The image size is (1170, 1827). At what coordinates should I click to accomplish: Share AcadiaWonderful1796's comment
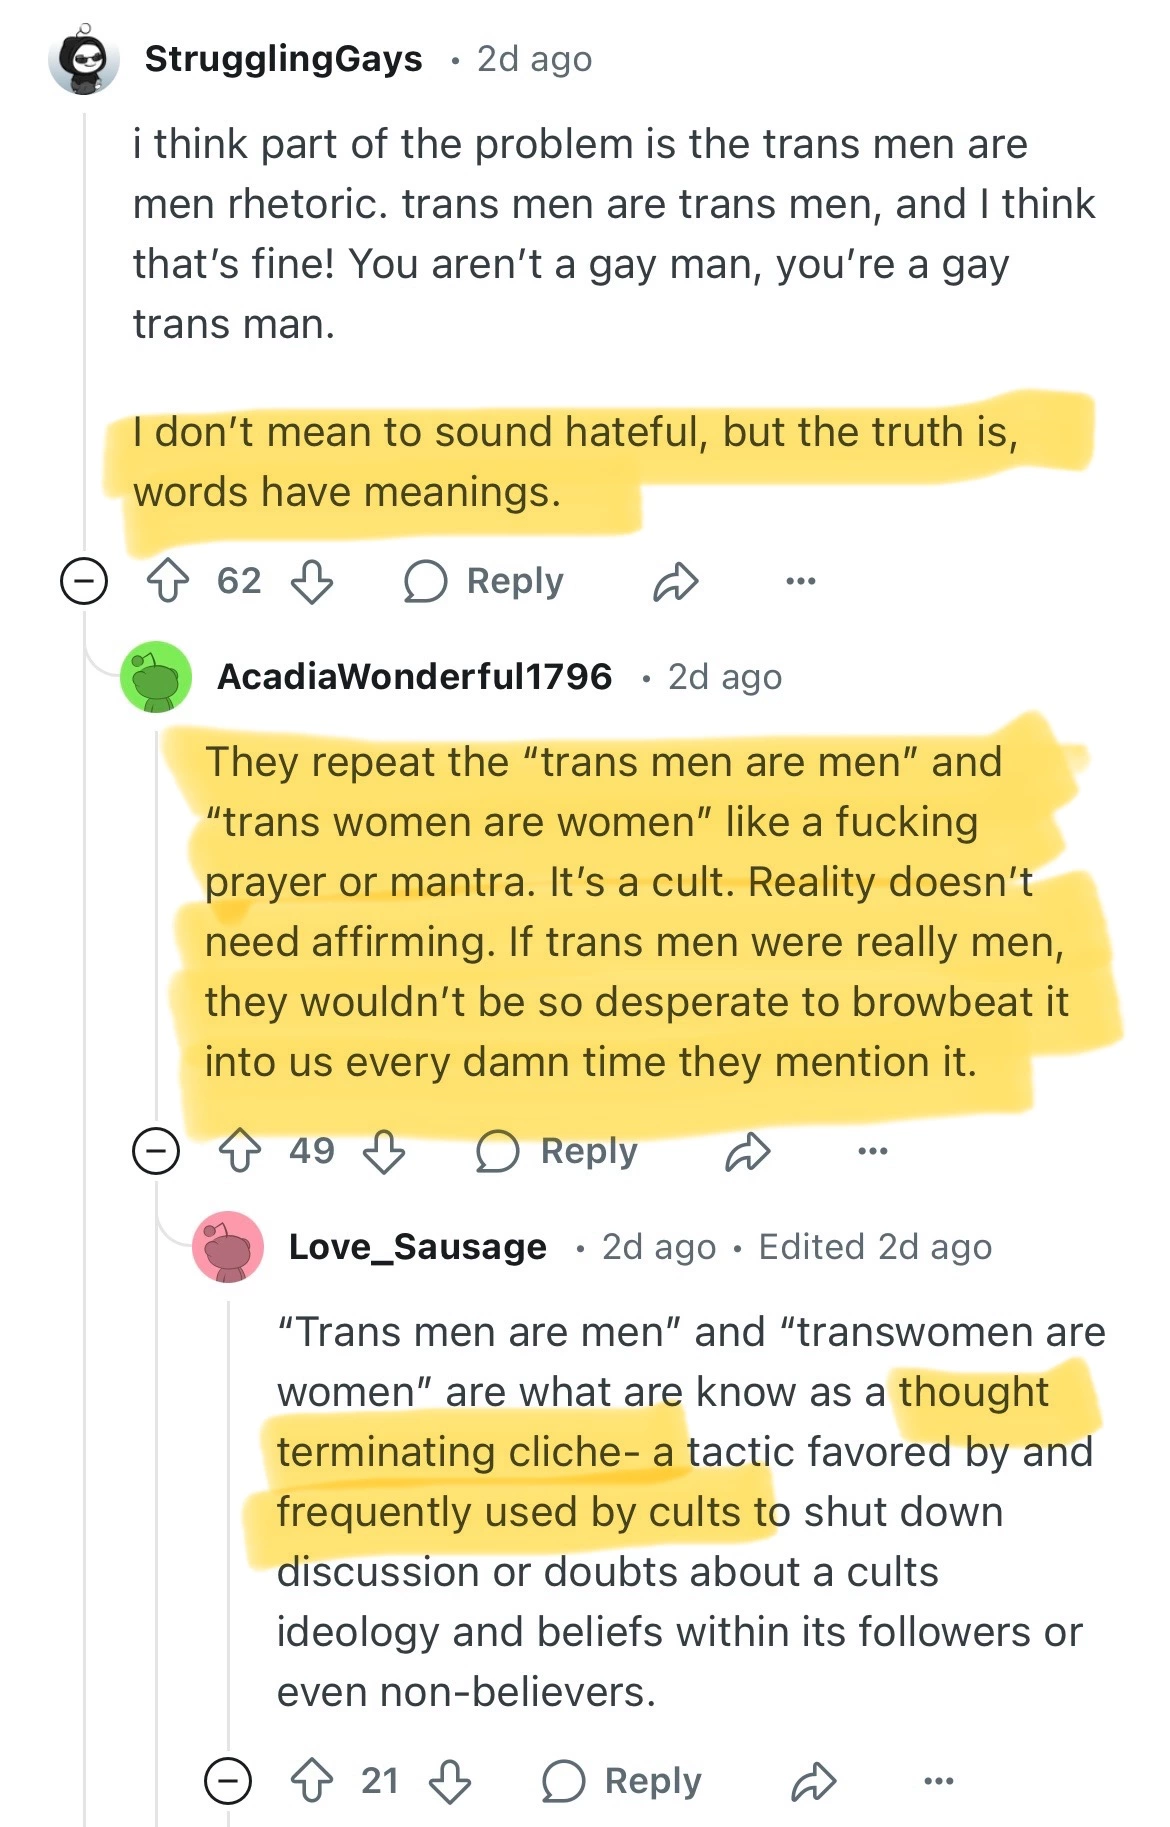pyautogui.click(x=748, y=1151)
